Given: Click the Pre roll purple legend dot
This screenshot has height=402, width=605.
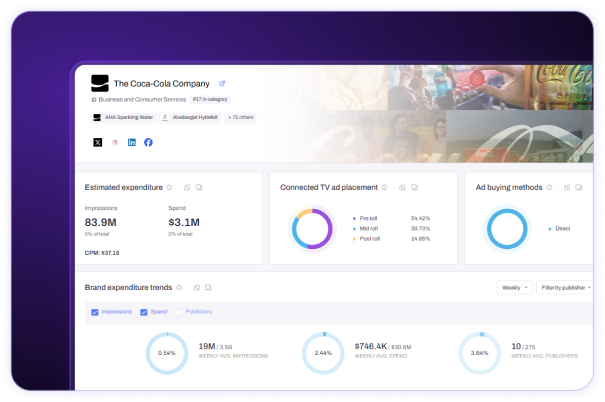Looking at the screenshot, I should (354, 218).
